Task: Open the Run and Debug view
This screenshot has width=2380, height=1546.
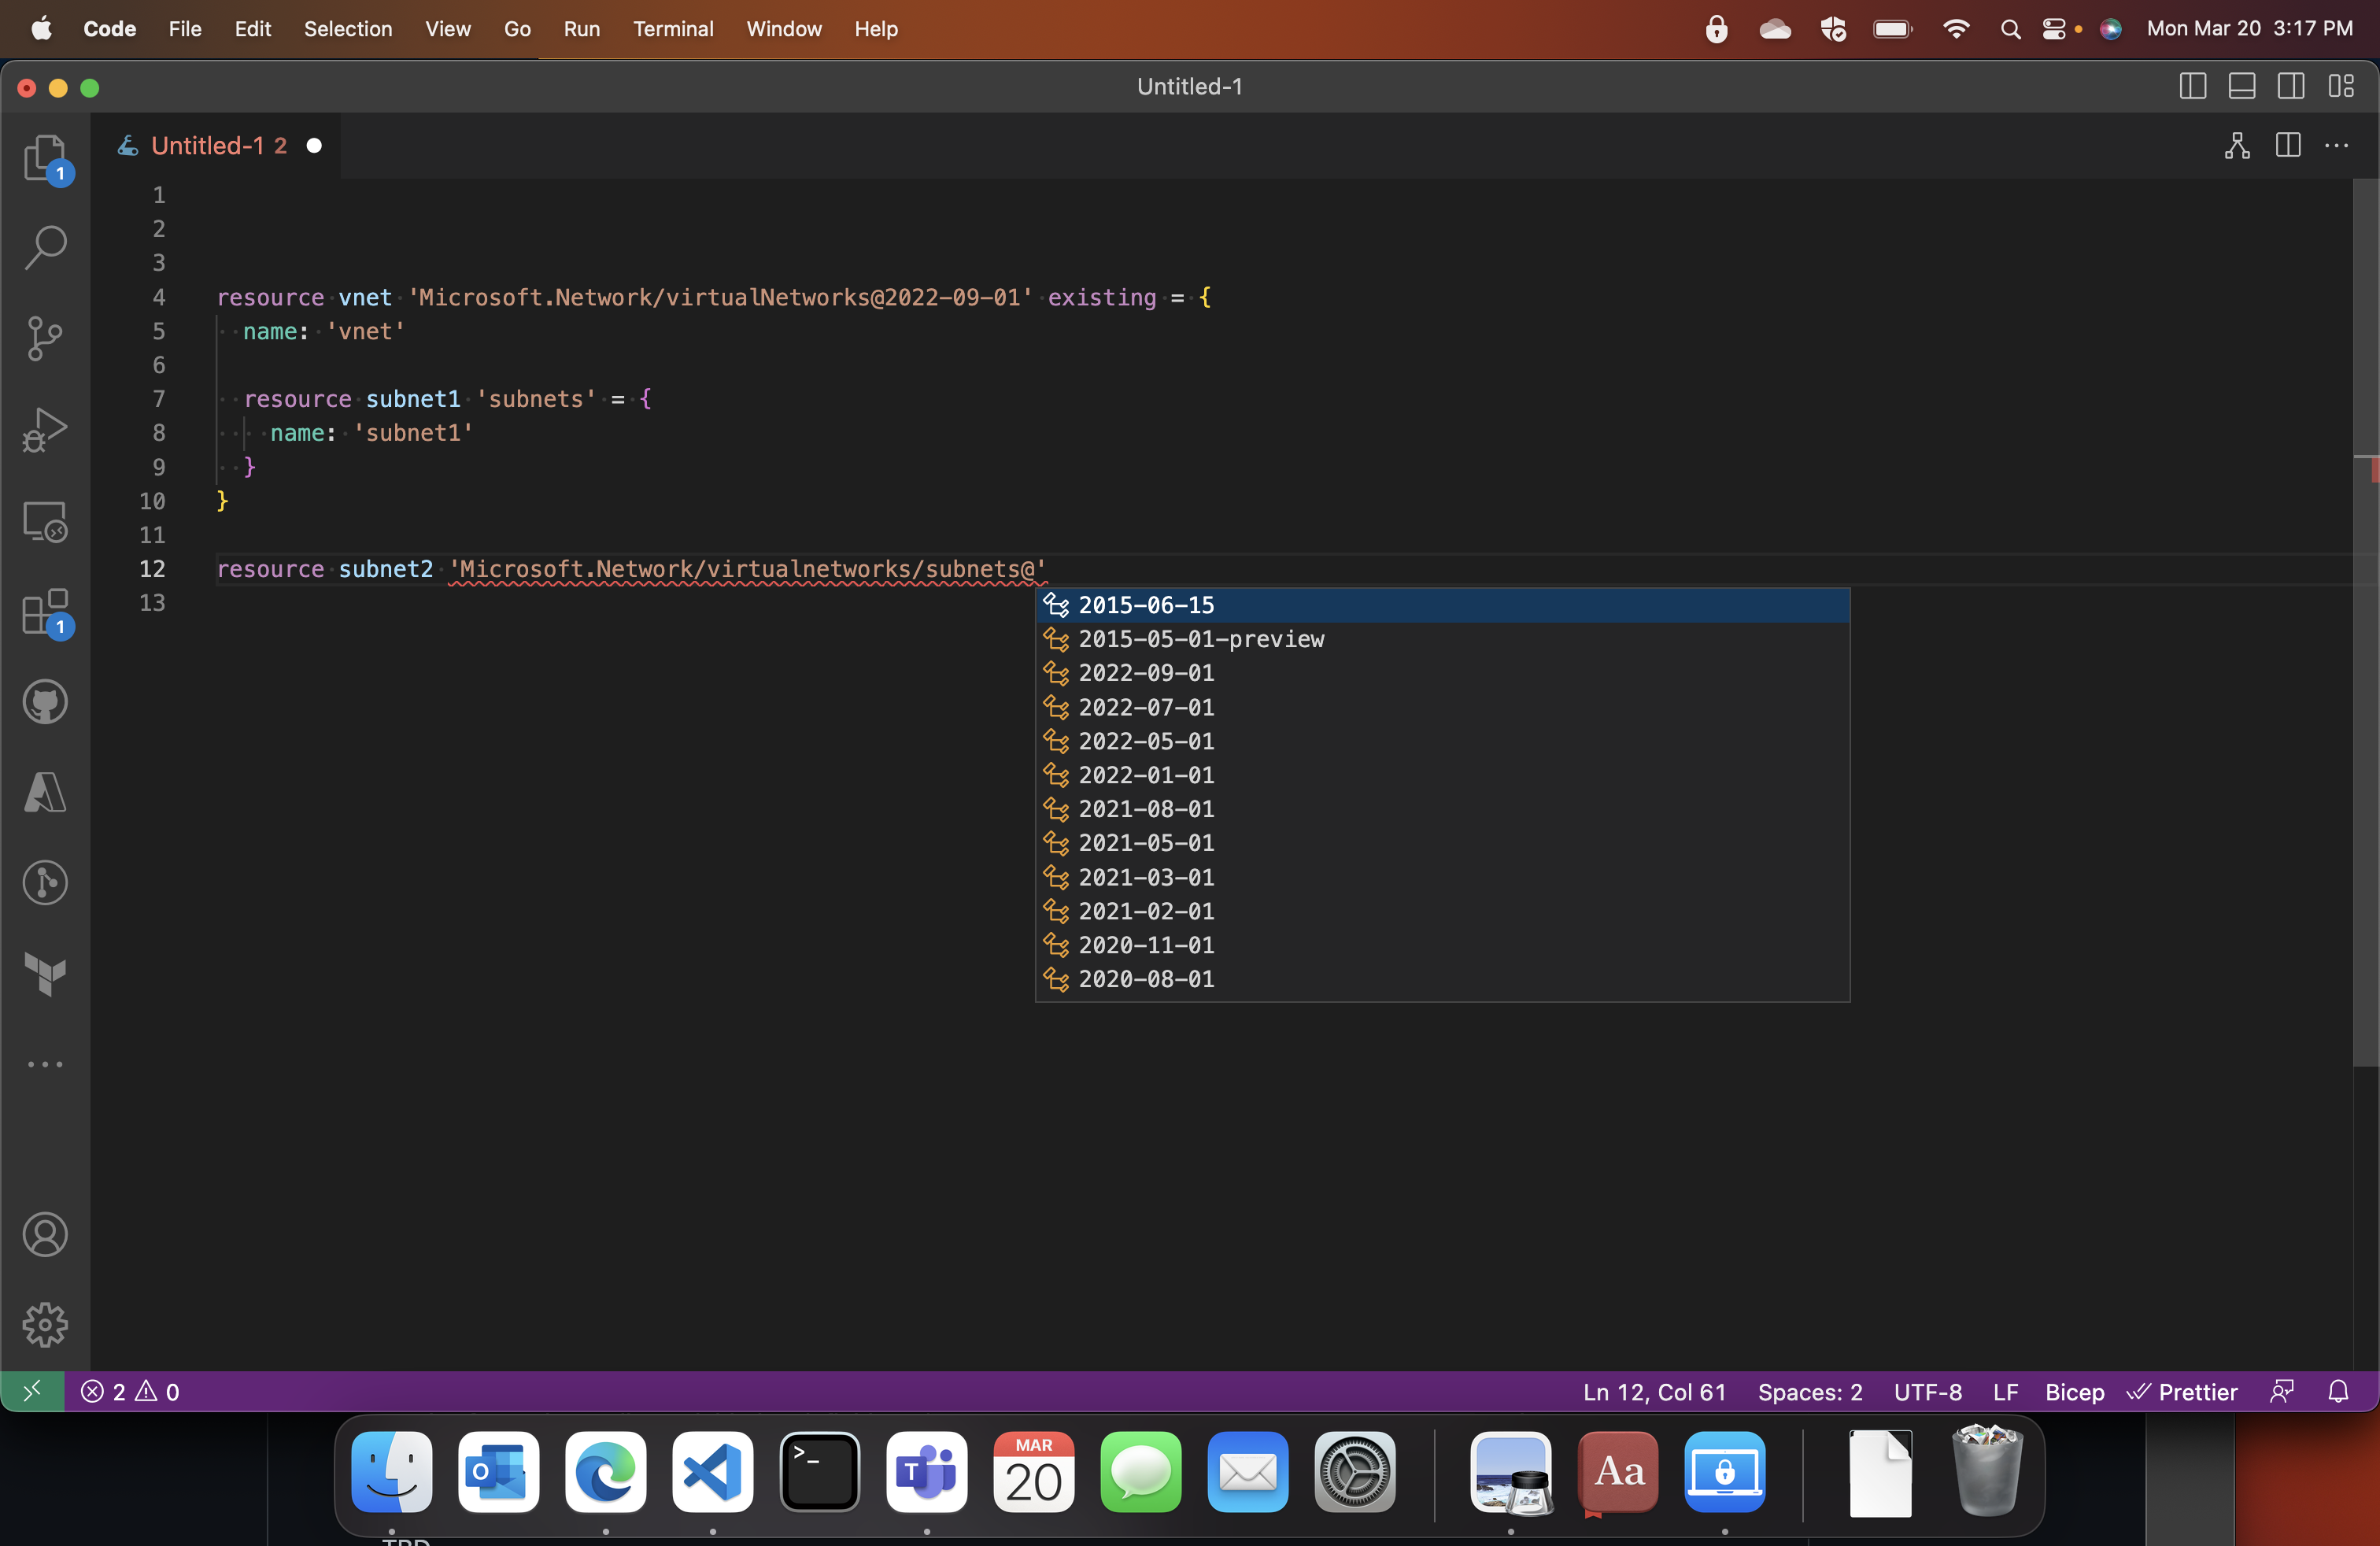Action: pos(44,430)
